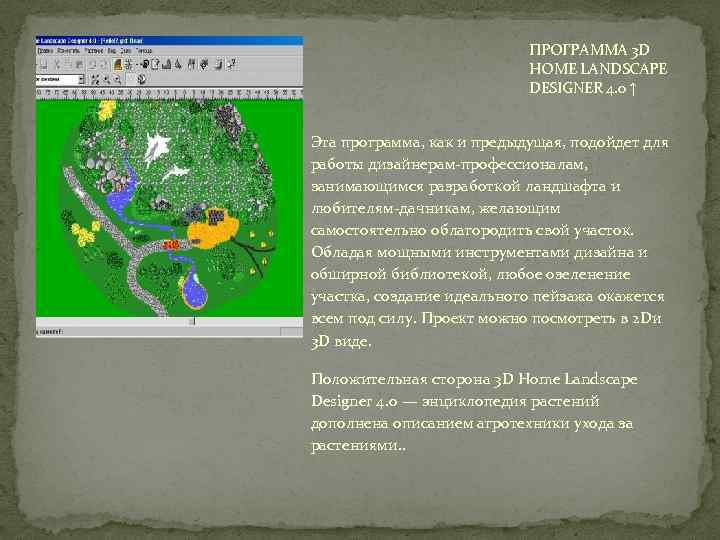720x540 pixels.
Task: Select the yellow shrub at the plan top
Action: (x=107, y=110)
